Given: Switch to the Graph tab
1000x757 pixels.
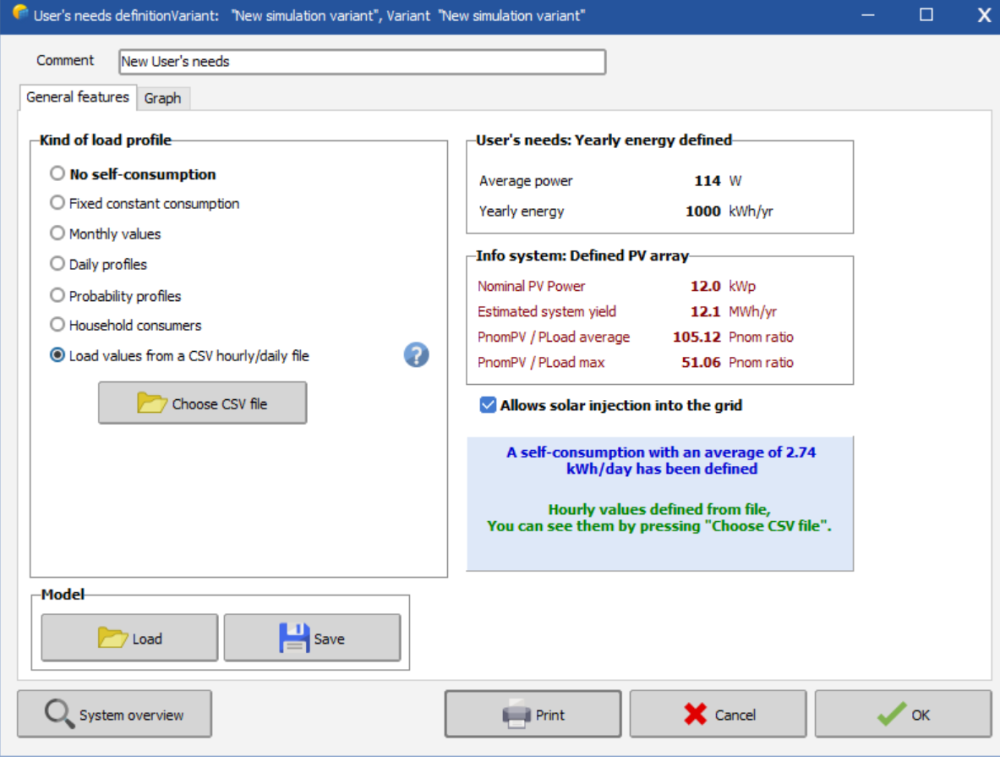Looking at the screenshot, I should pos(162,98).
